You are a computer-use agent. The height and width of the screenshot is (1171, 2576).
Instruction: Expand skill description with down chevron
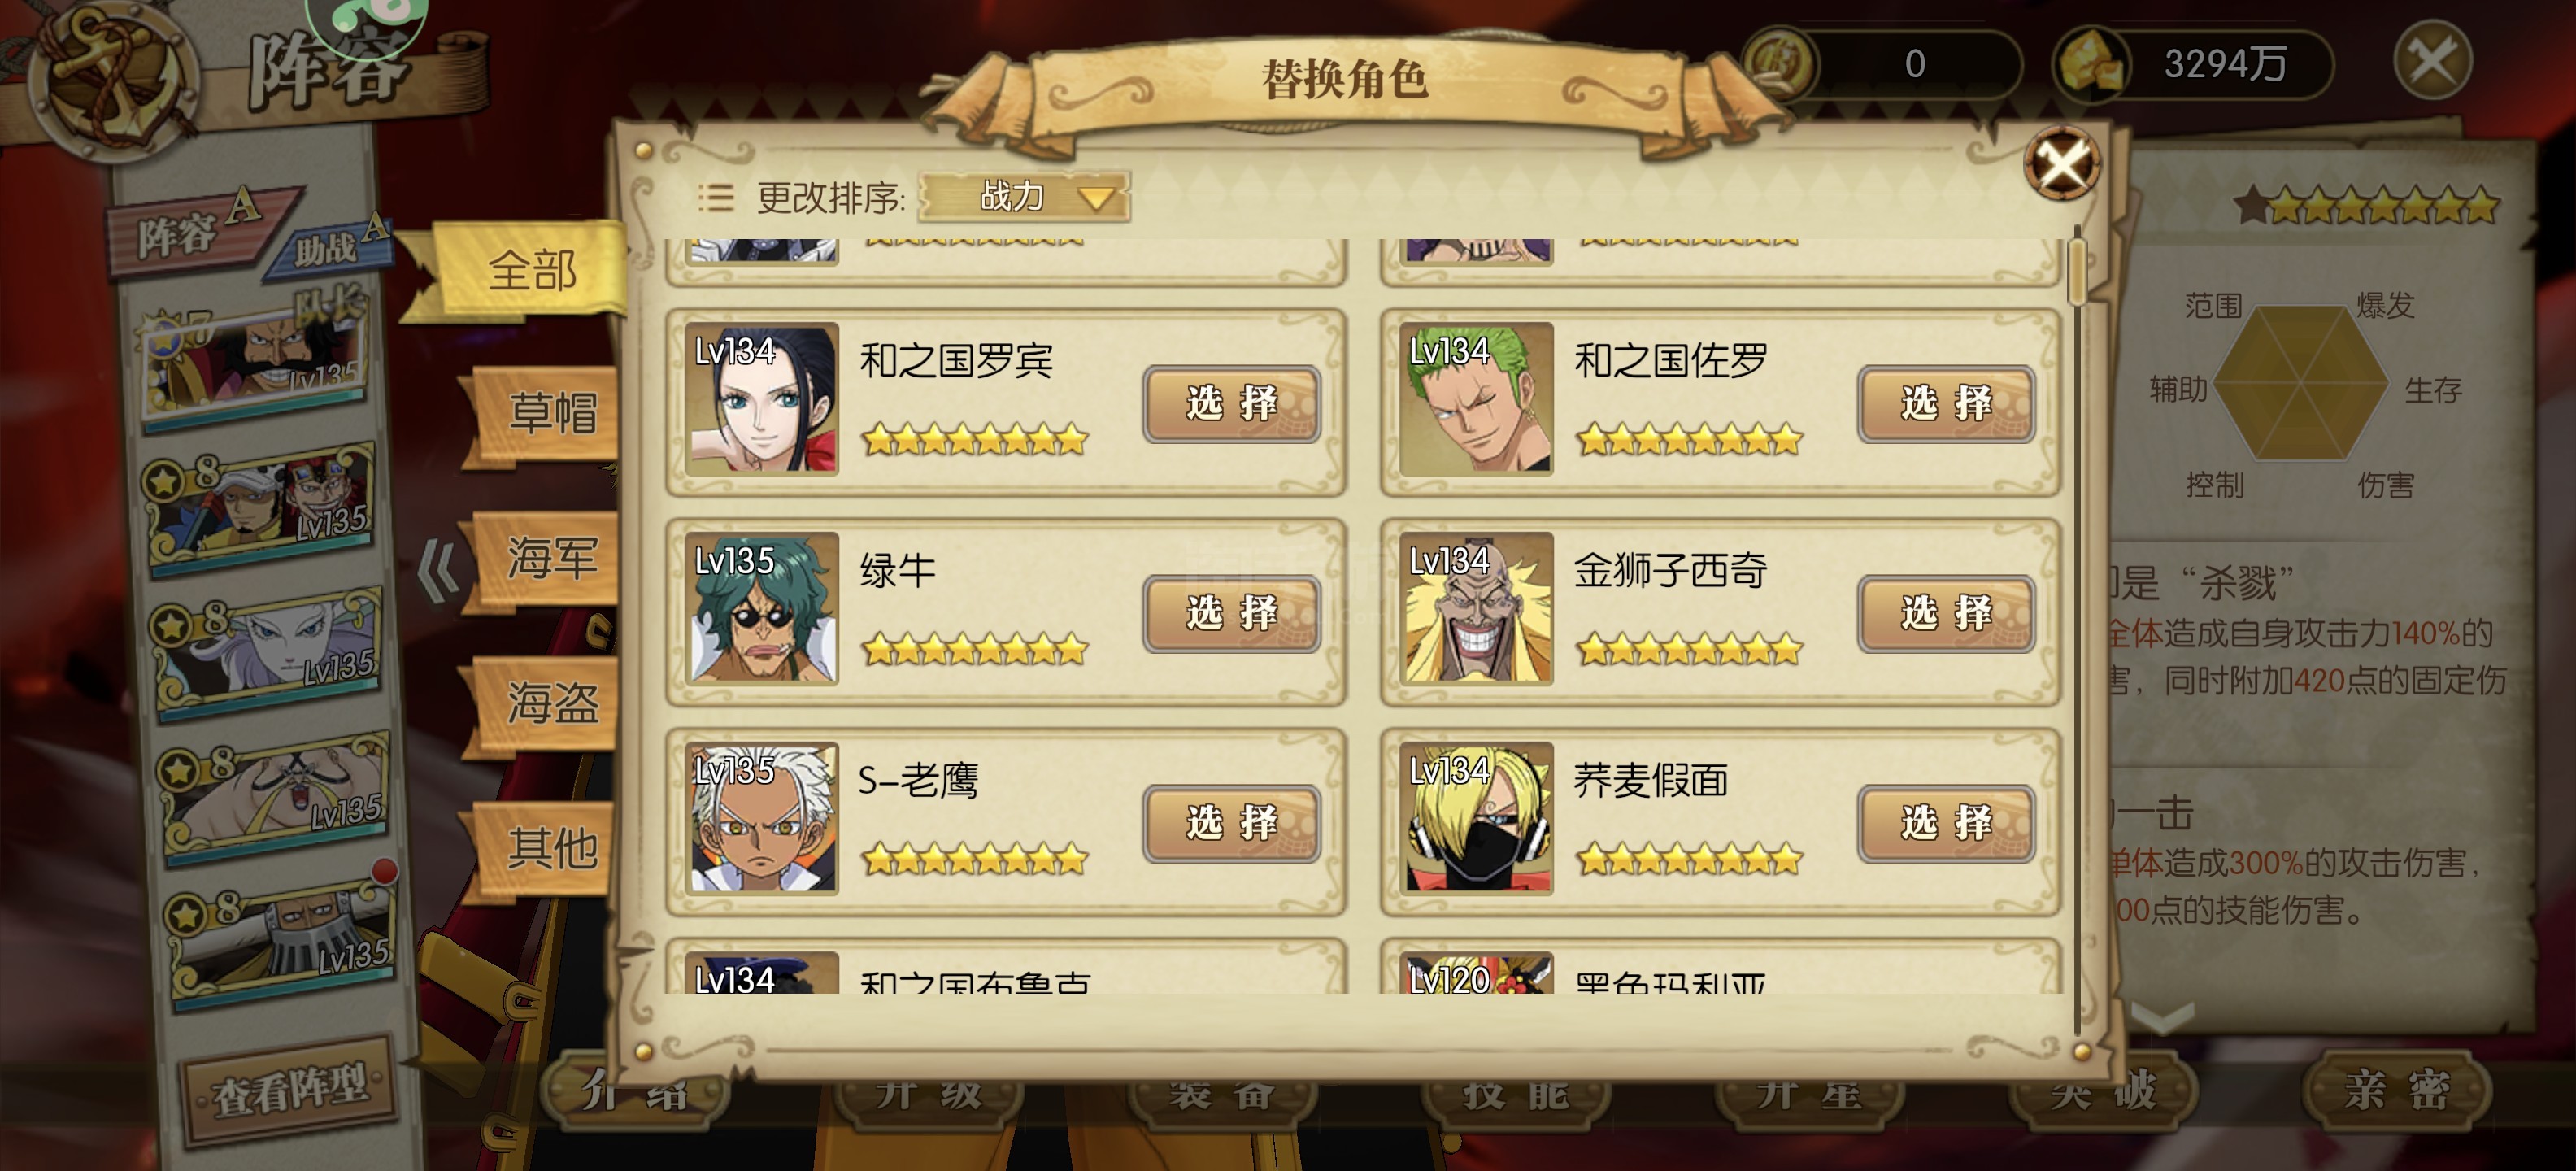click(x=2162, y=1018)
